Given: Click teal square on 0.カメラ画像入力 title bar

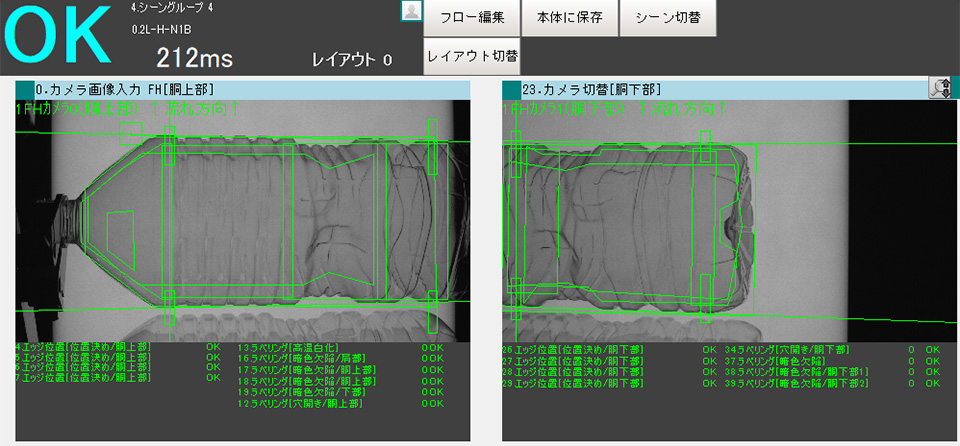Looking at the screenshot, I should (24, 89).
